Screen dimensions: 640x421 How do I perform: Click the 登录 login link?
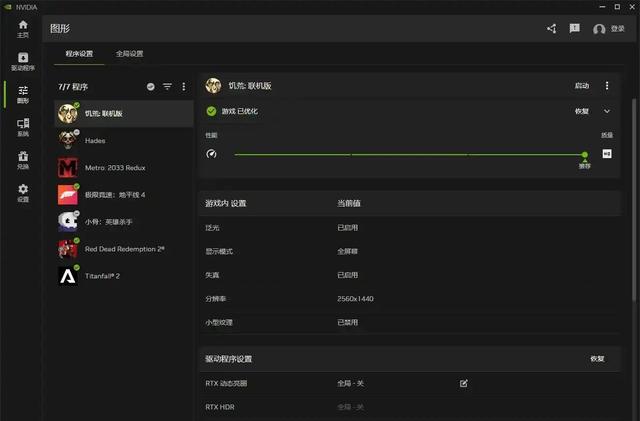coord(618,29)
